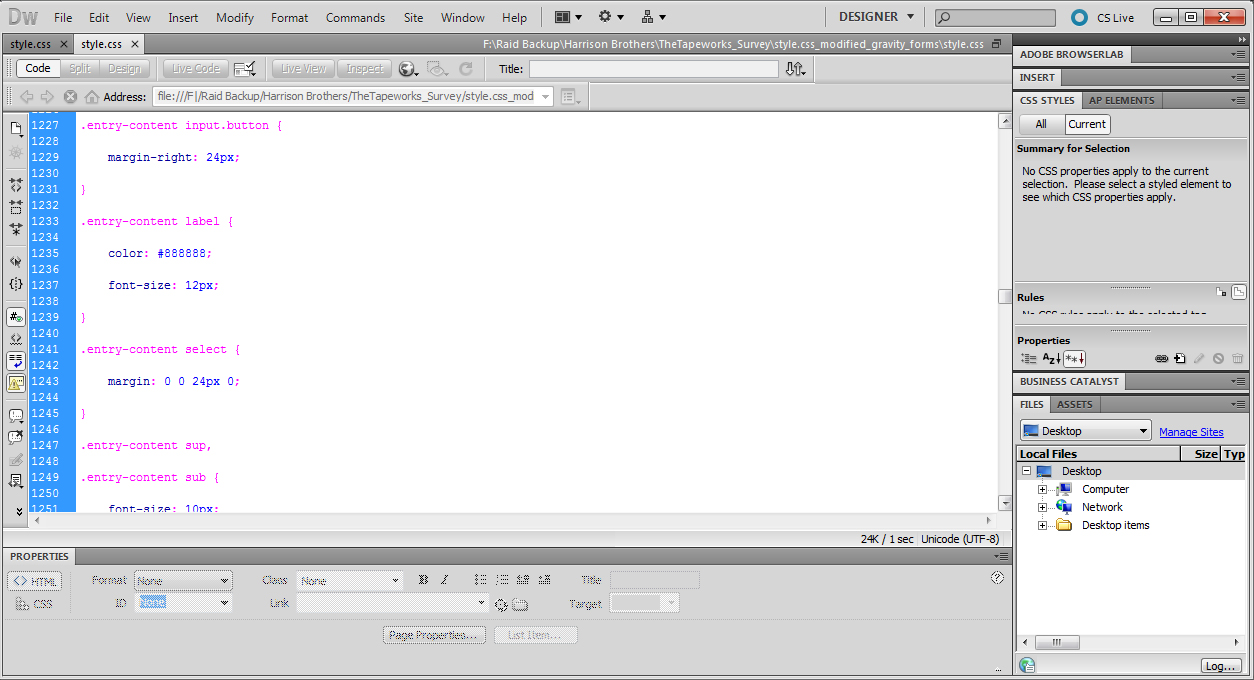
Task: Switch CSS Styles panel to All mode
Action: point(1041,124)
